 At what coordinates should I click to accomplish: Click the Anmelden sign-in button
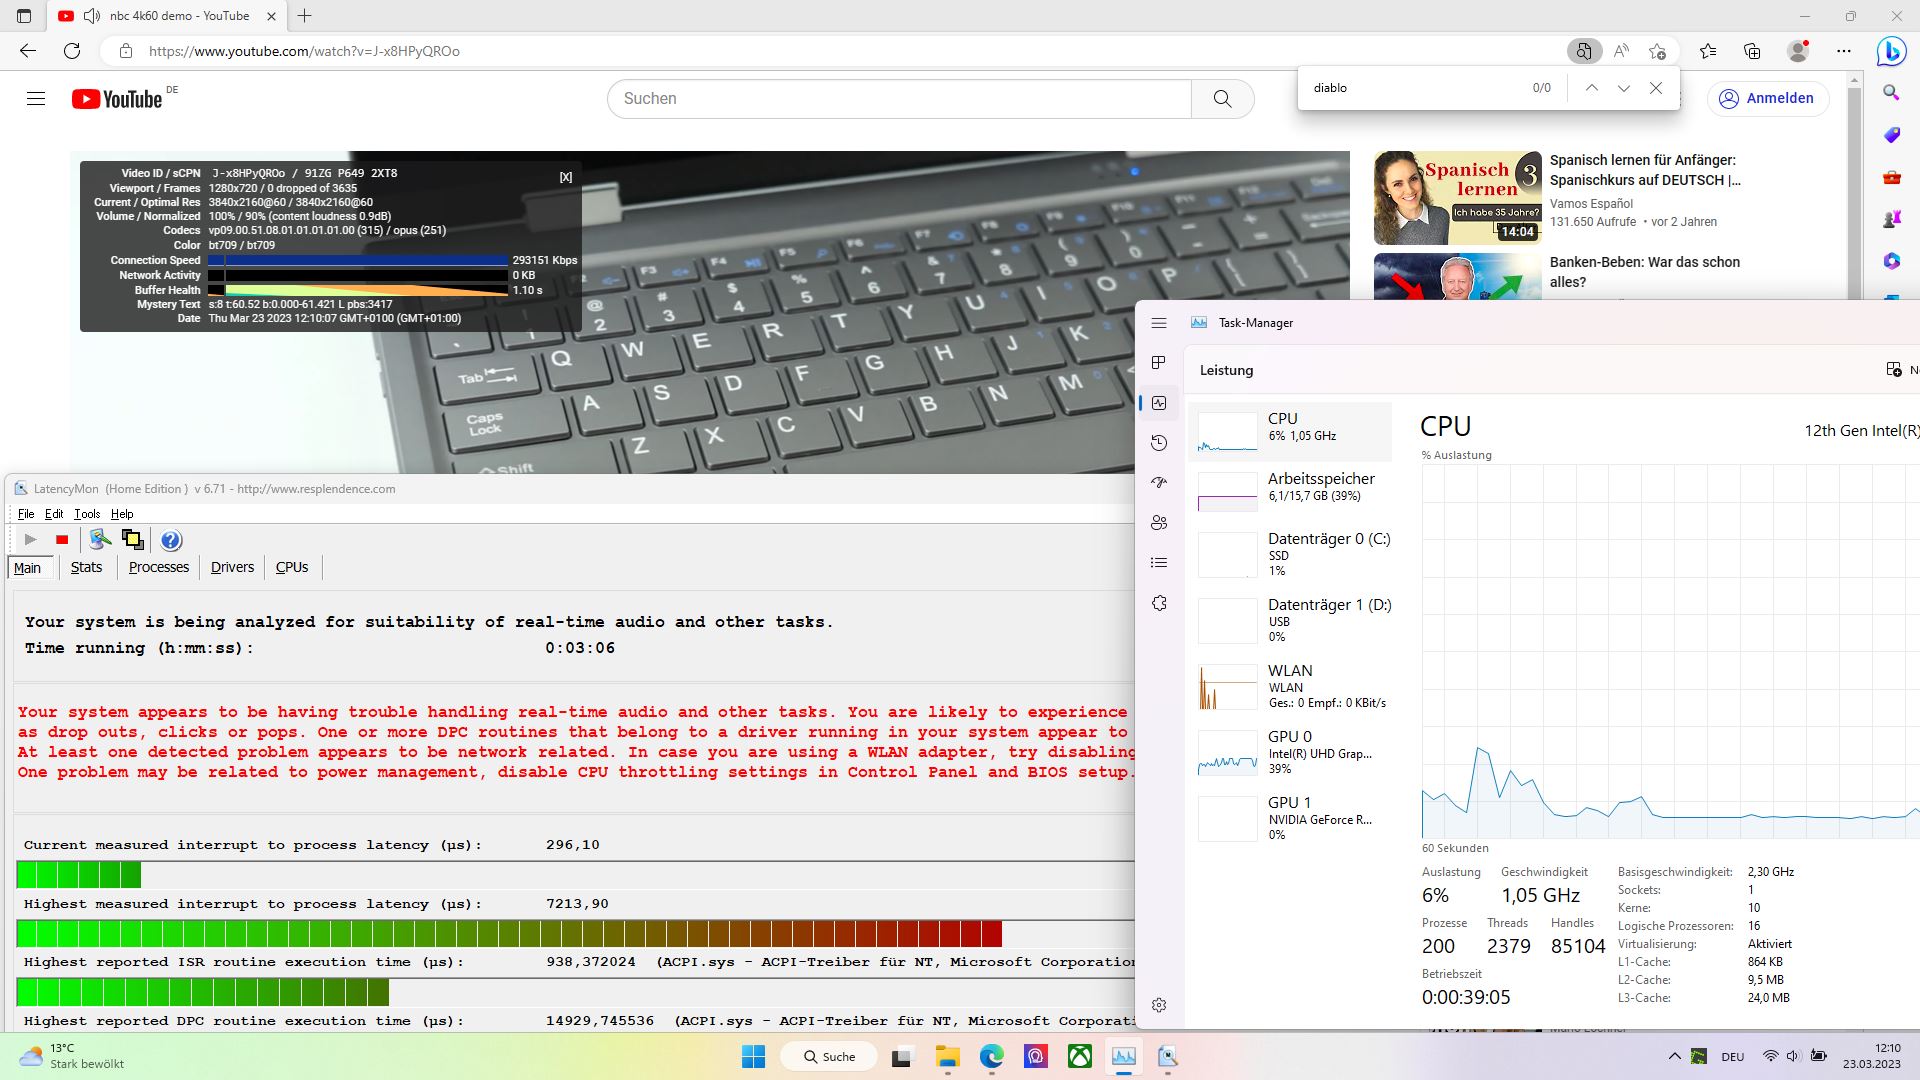click(1767, 98)
